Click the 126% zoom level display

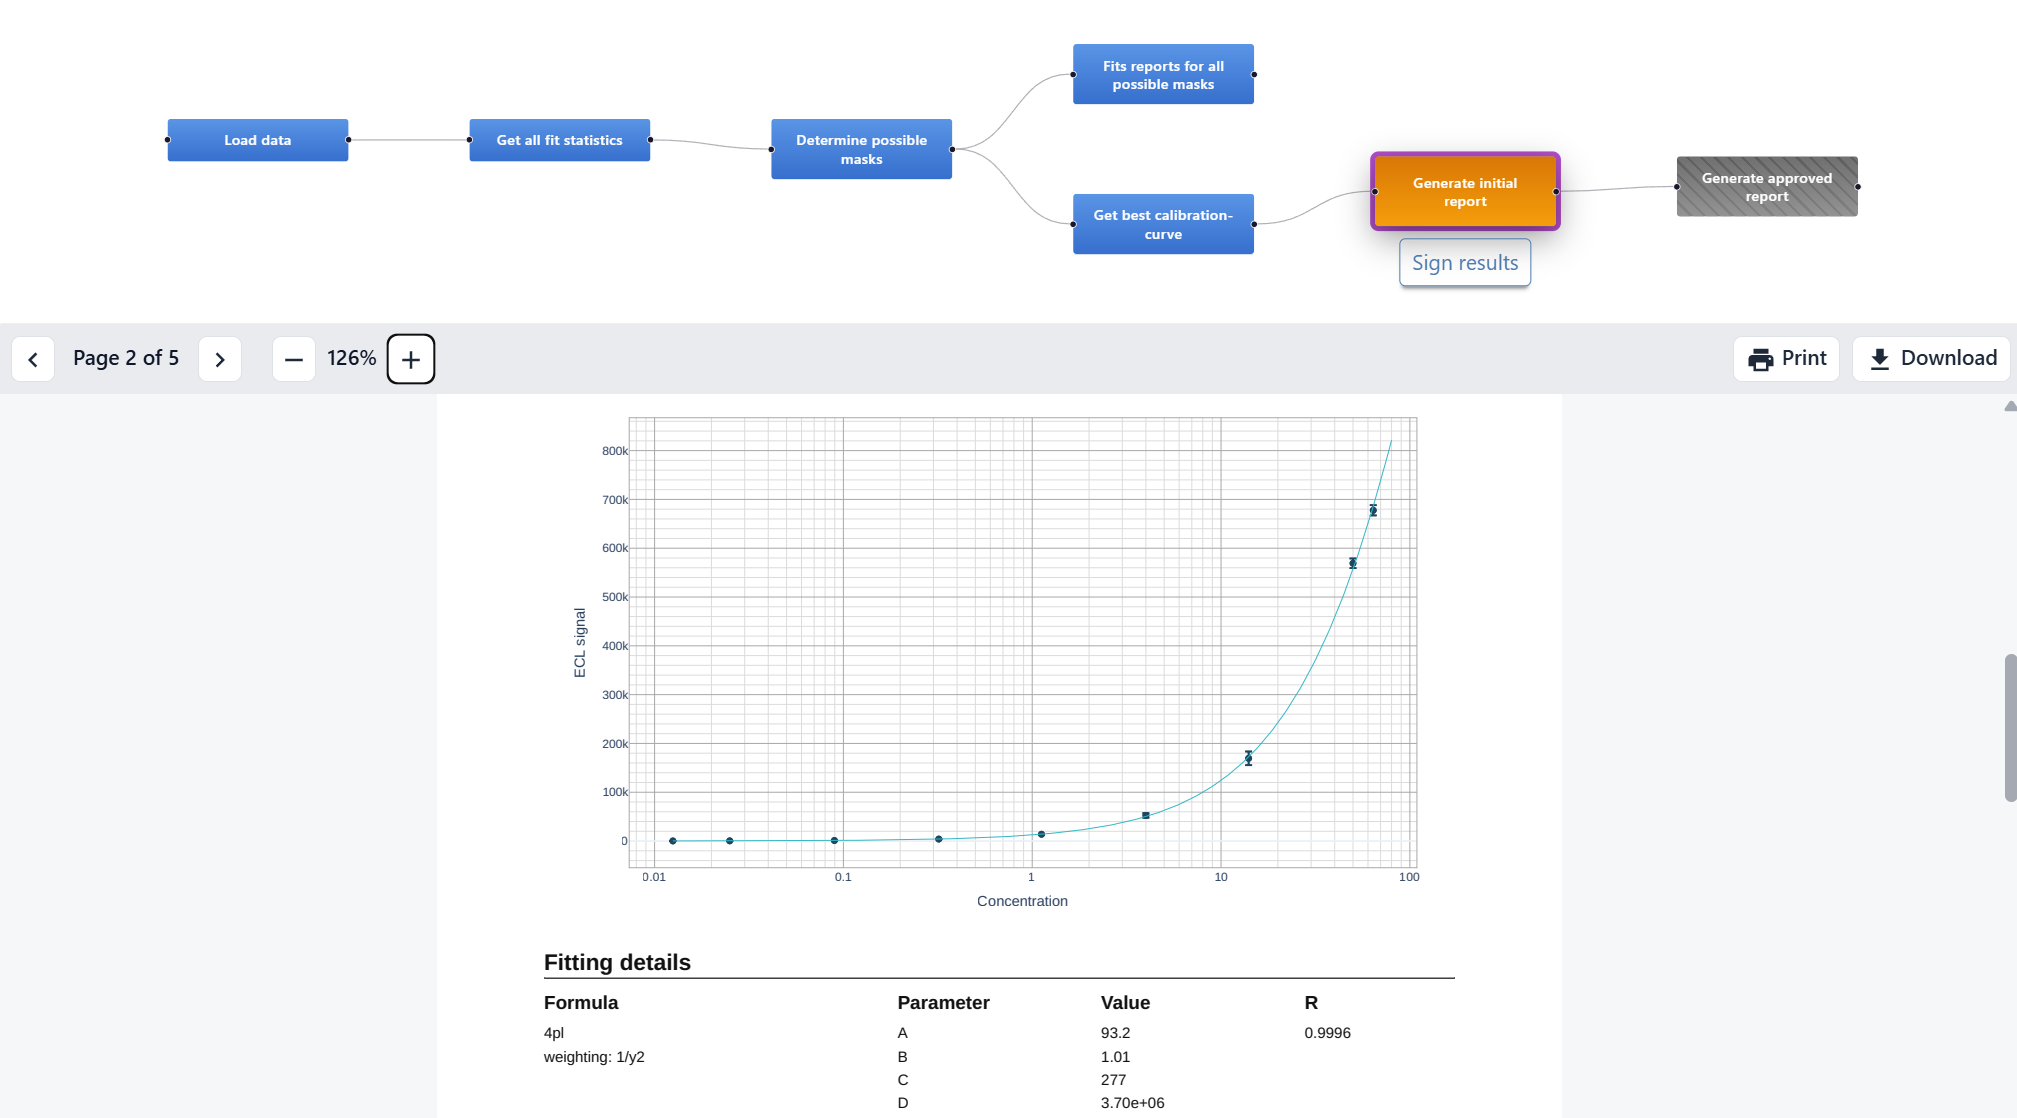click(x=351, y=359)
